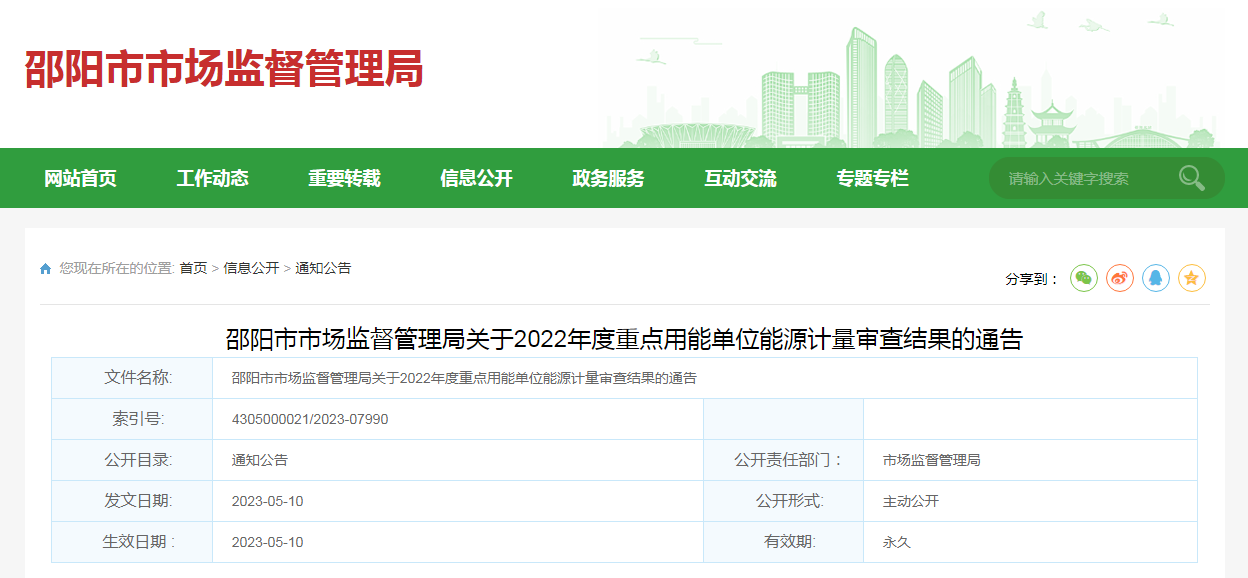Screen dimensions: 1248x578
Task: Click the 分享到 label
Action: pos(1032,279)
